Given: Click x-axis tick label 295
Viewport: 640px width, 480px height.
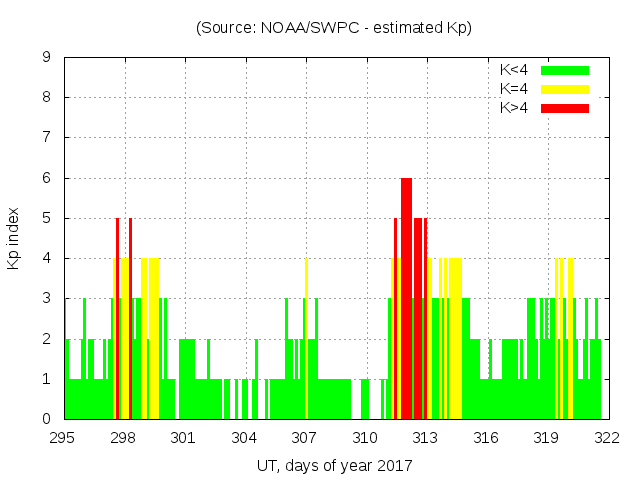Looking at the screenshot, I should pyautogui.click(x=63, y=438).
